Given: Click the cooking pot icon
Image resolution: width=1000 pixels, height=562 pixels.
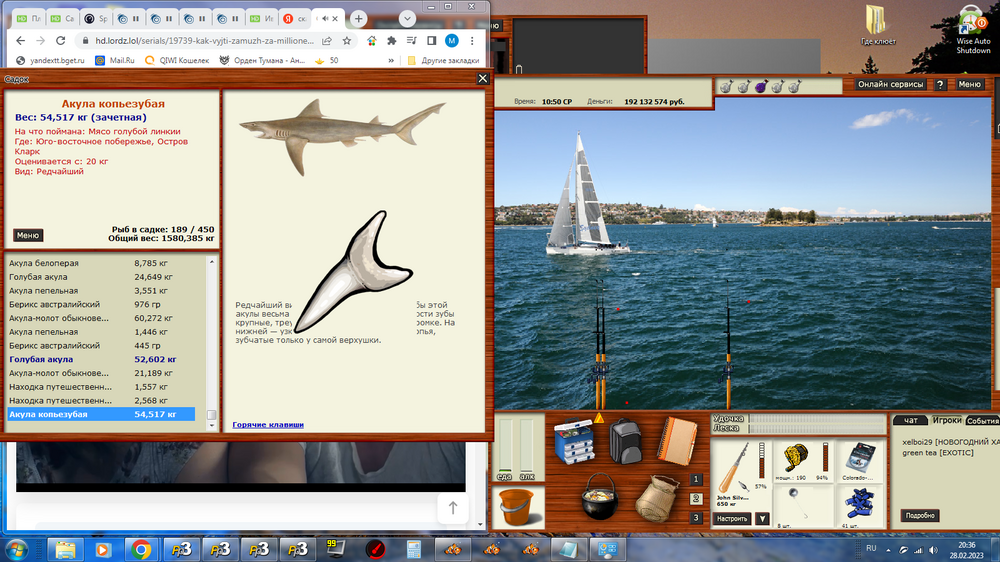Looking at the screenshot, I should click(x=599, y=496).
